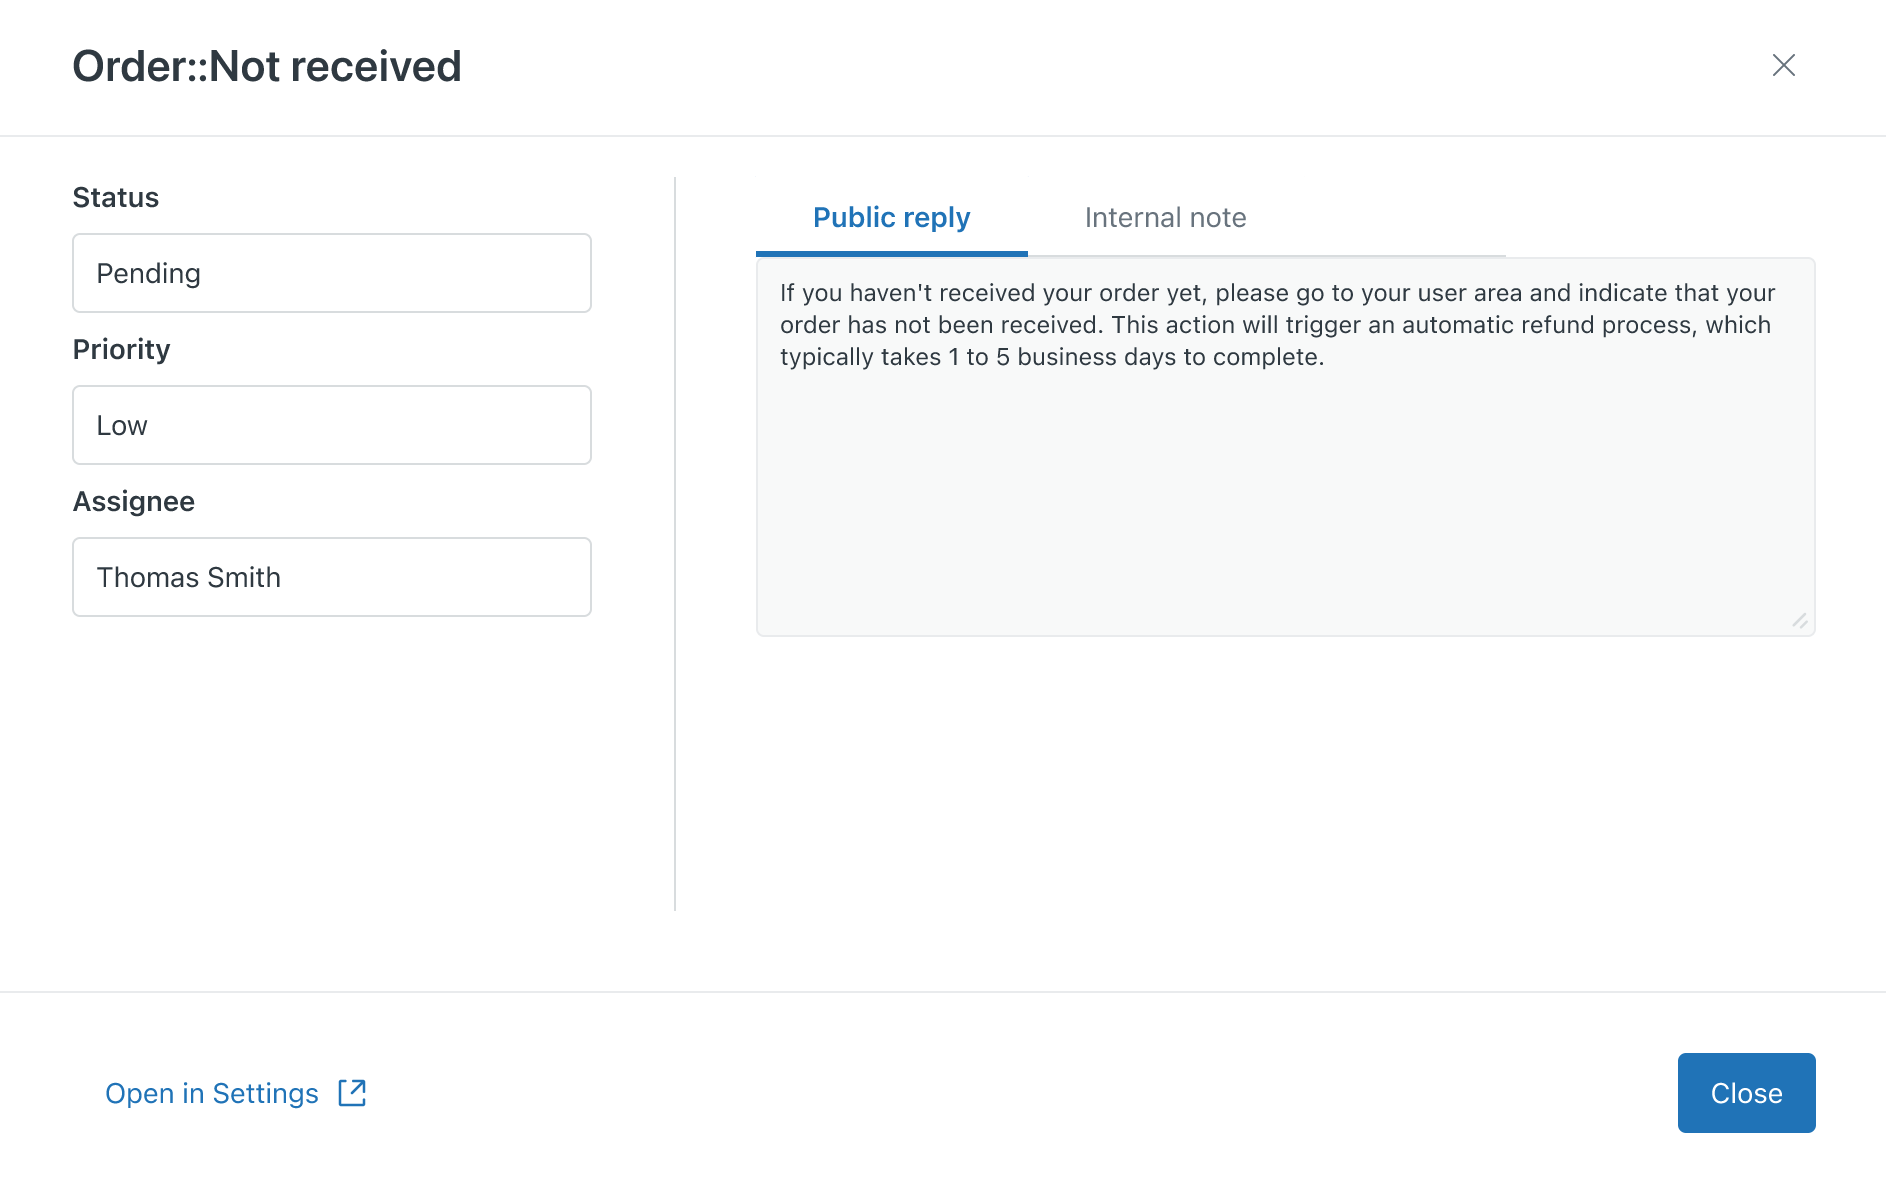Click the blue Close button
Viewport: 1886px width, 1194px height.
tap(1746, 1093)
